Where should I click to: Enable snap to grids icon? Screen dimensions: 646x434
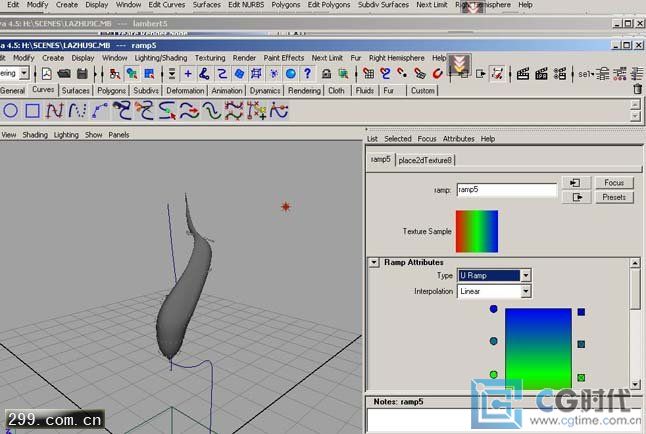368,74
